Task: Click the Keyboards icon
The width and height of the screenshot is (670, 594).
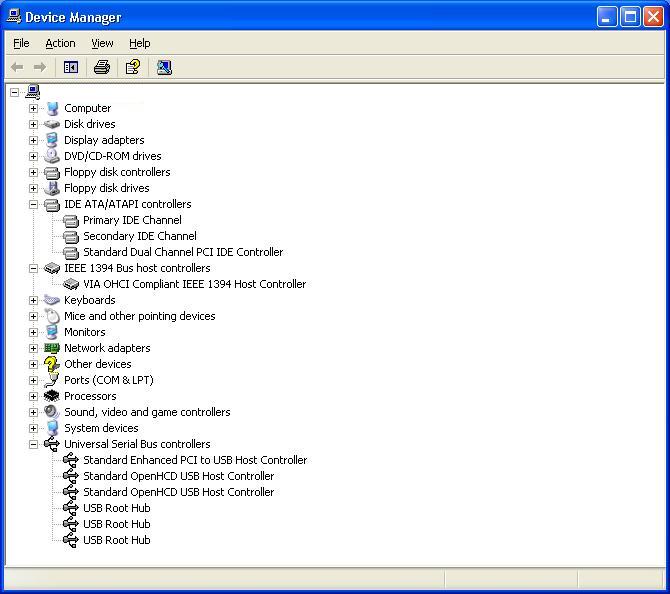Action: tap(52, 300)
